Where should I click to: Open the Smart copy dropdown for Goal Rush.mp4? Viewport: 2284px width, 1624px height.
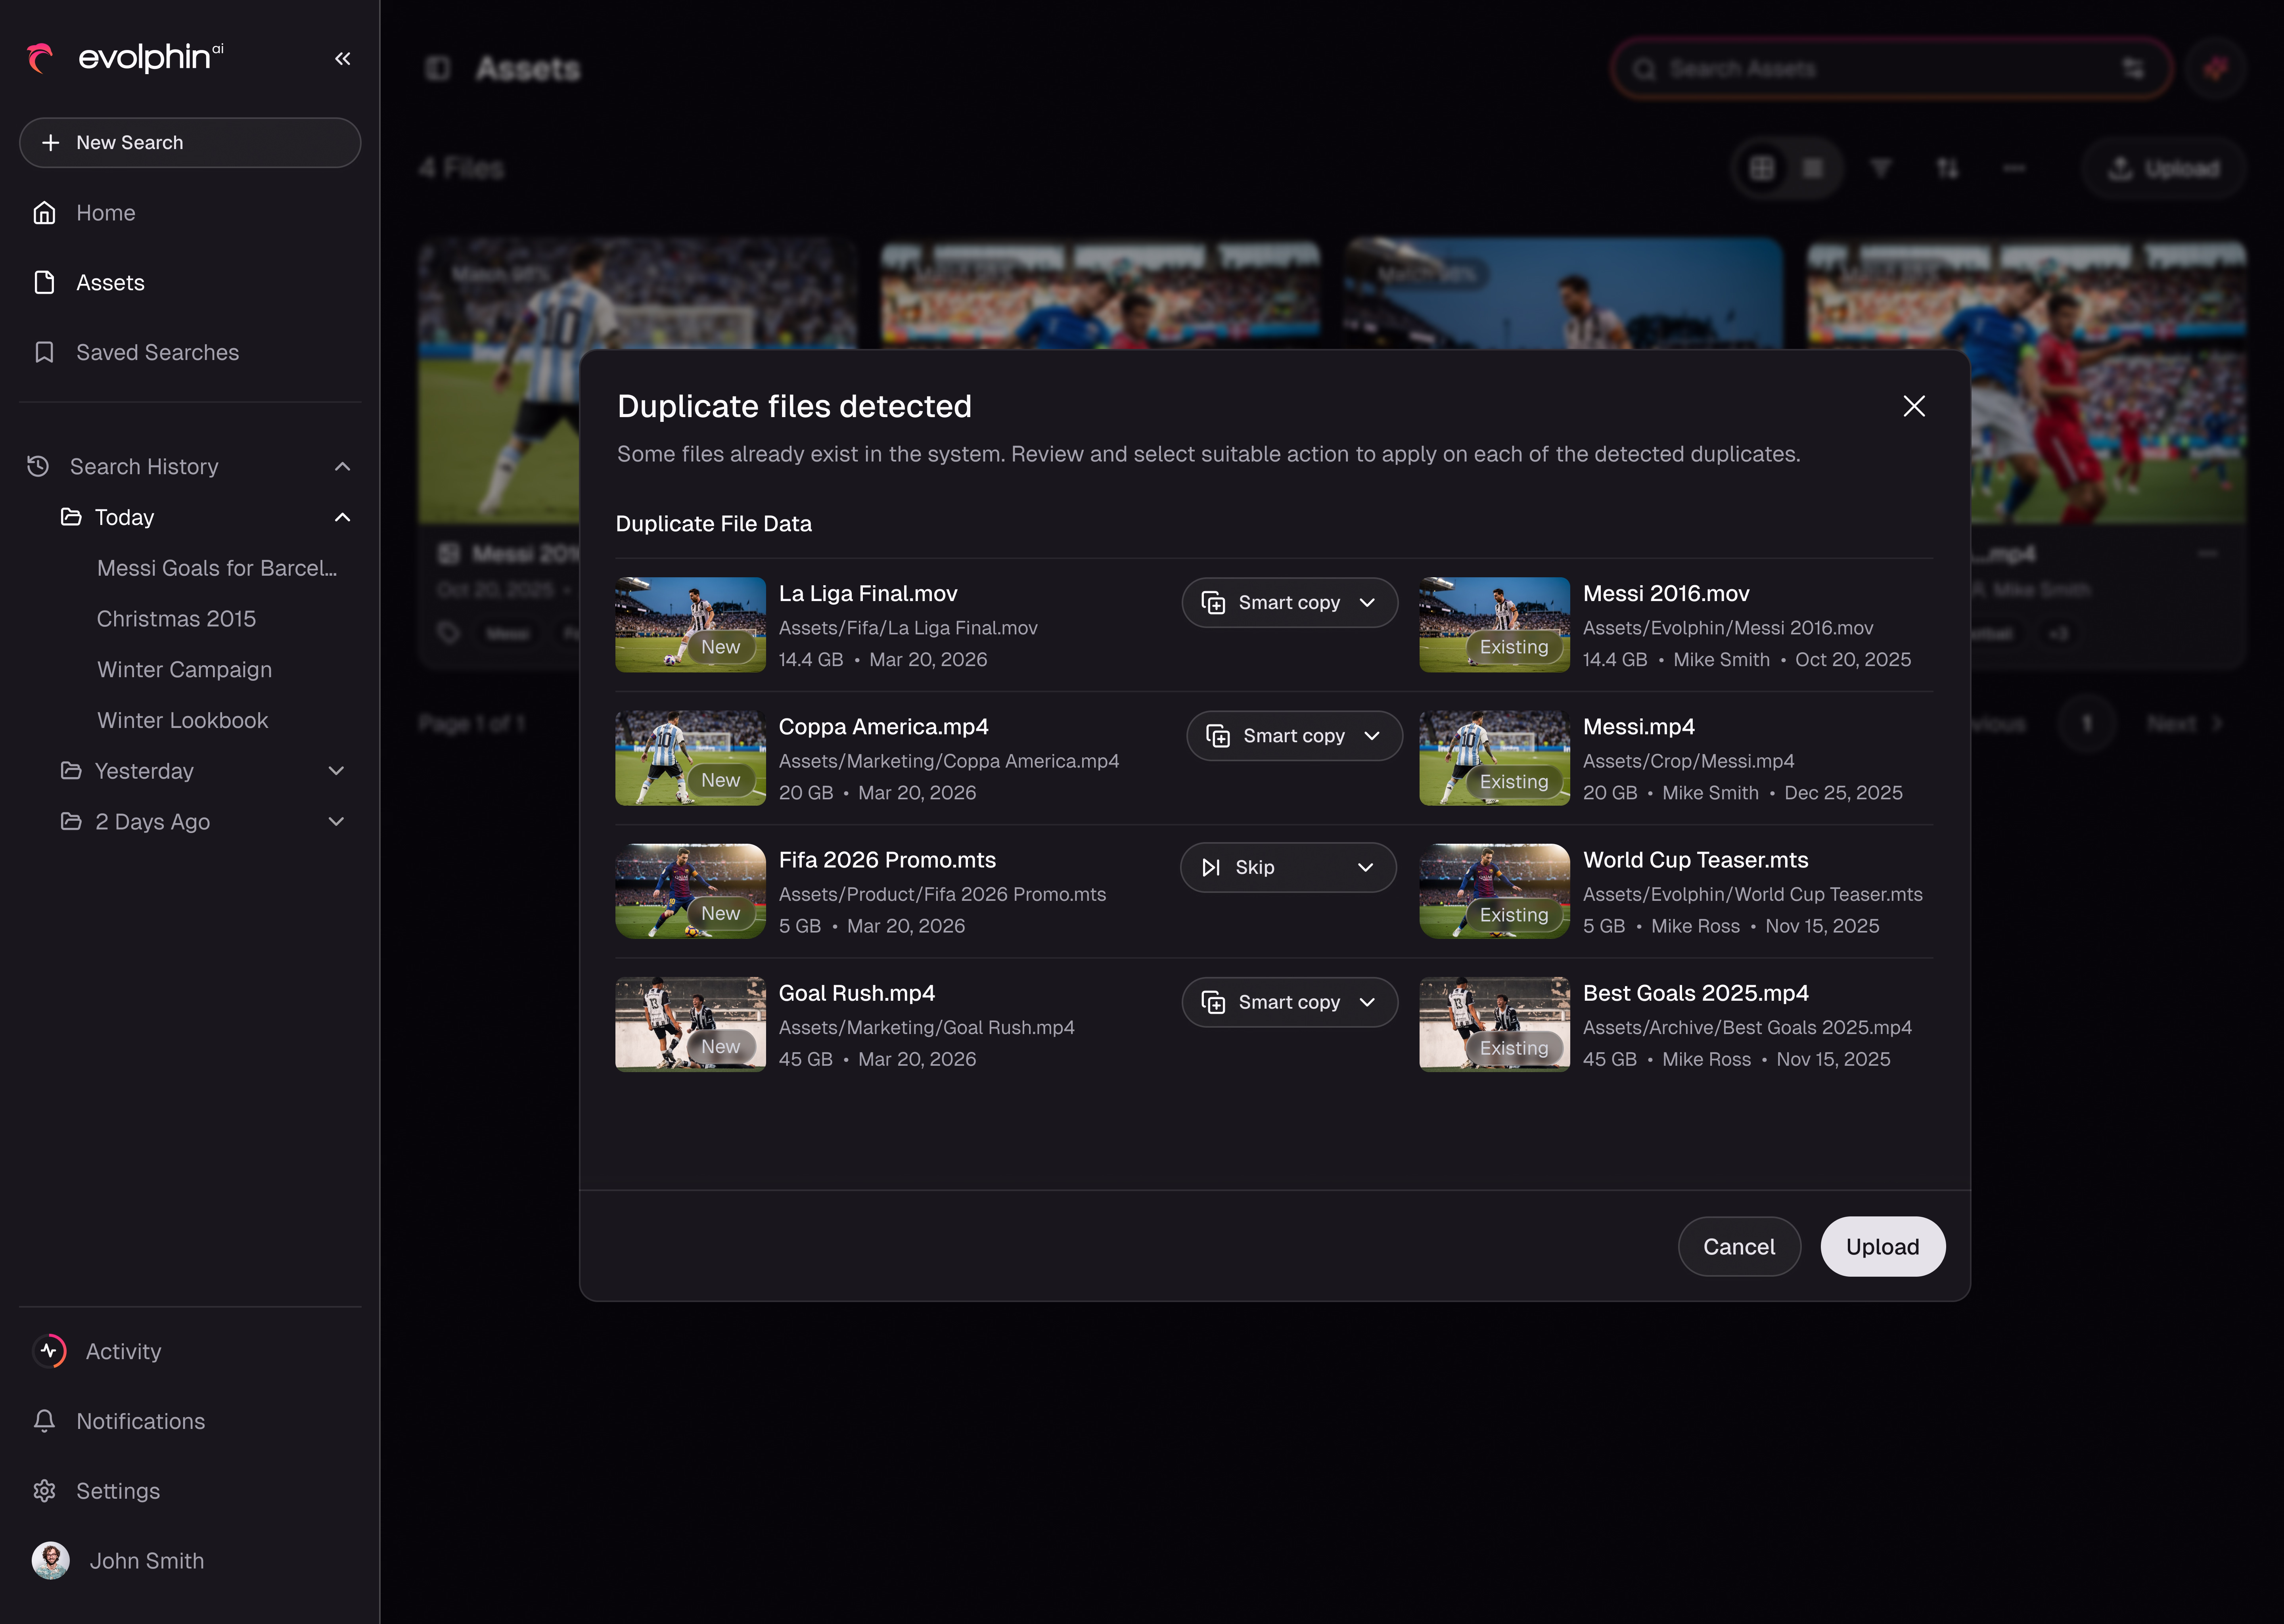[1289, 1002]
